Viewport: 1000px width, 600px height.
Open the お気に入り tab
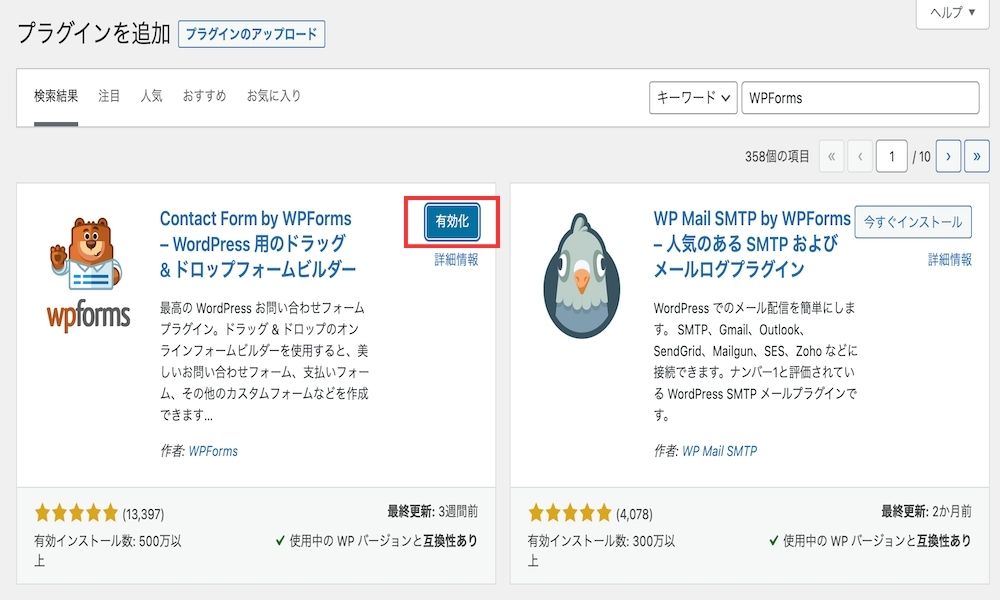(x=274, y=96)
